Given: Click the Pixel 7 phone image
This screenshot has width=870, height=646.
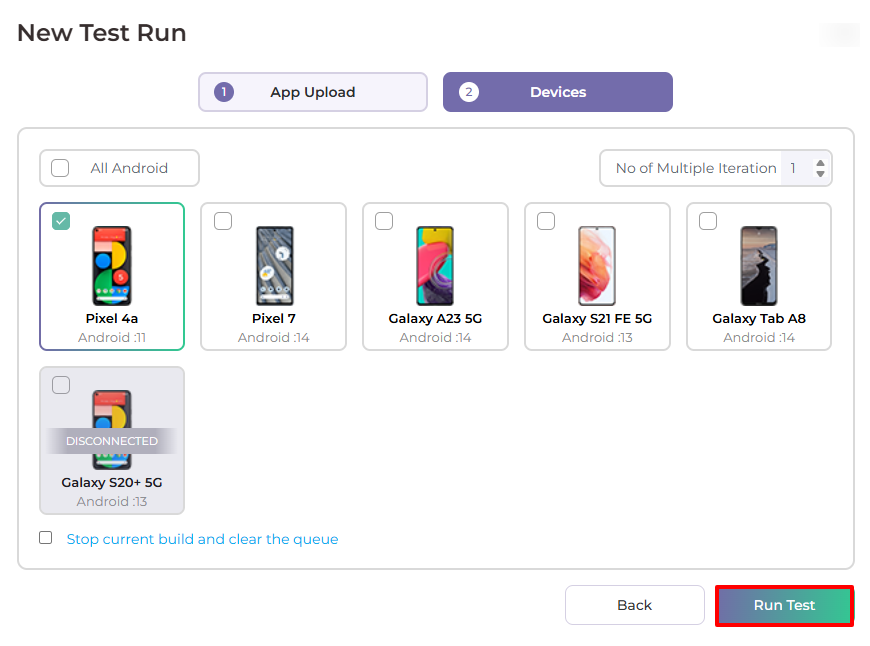Looking at the screenshot, I should (274, 265).
